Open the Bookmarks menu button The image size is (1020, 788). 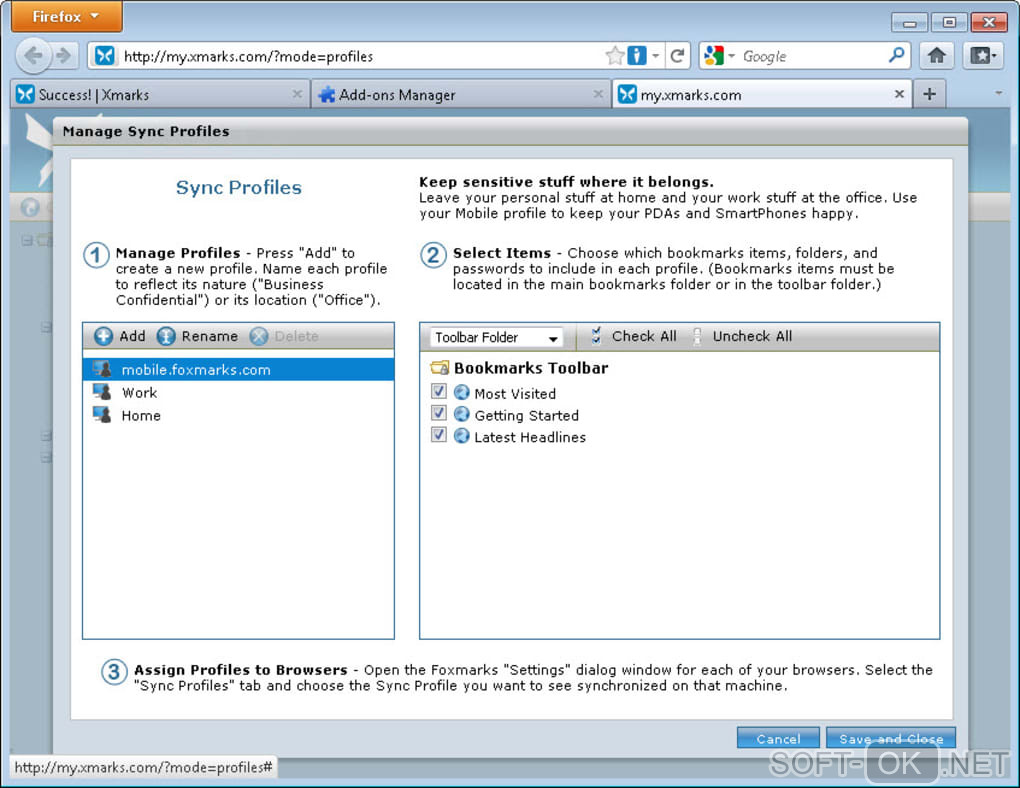pos(983,56)
